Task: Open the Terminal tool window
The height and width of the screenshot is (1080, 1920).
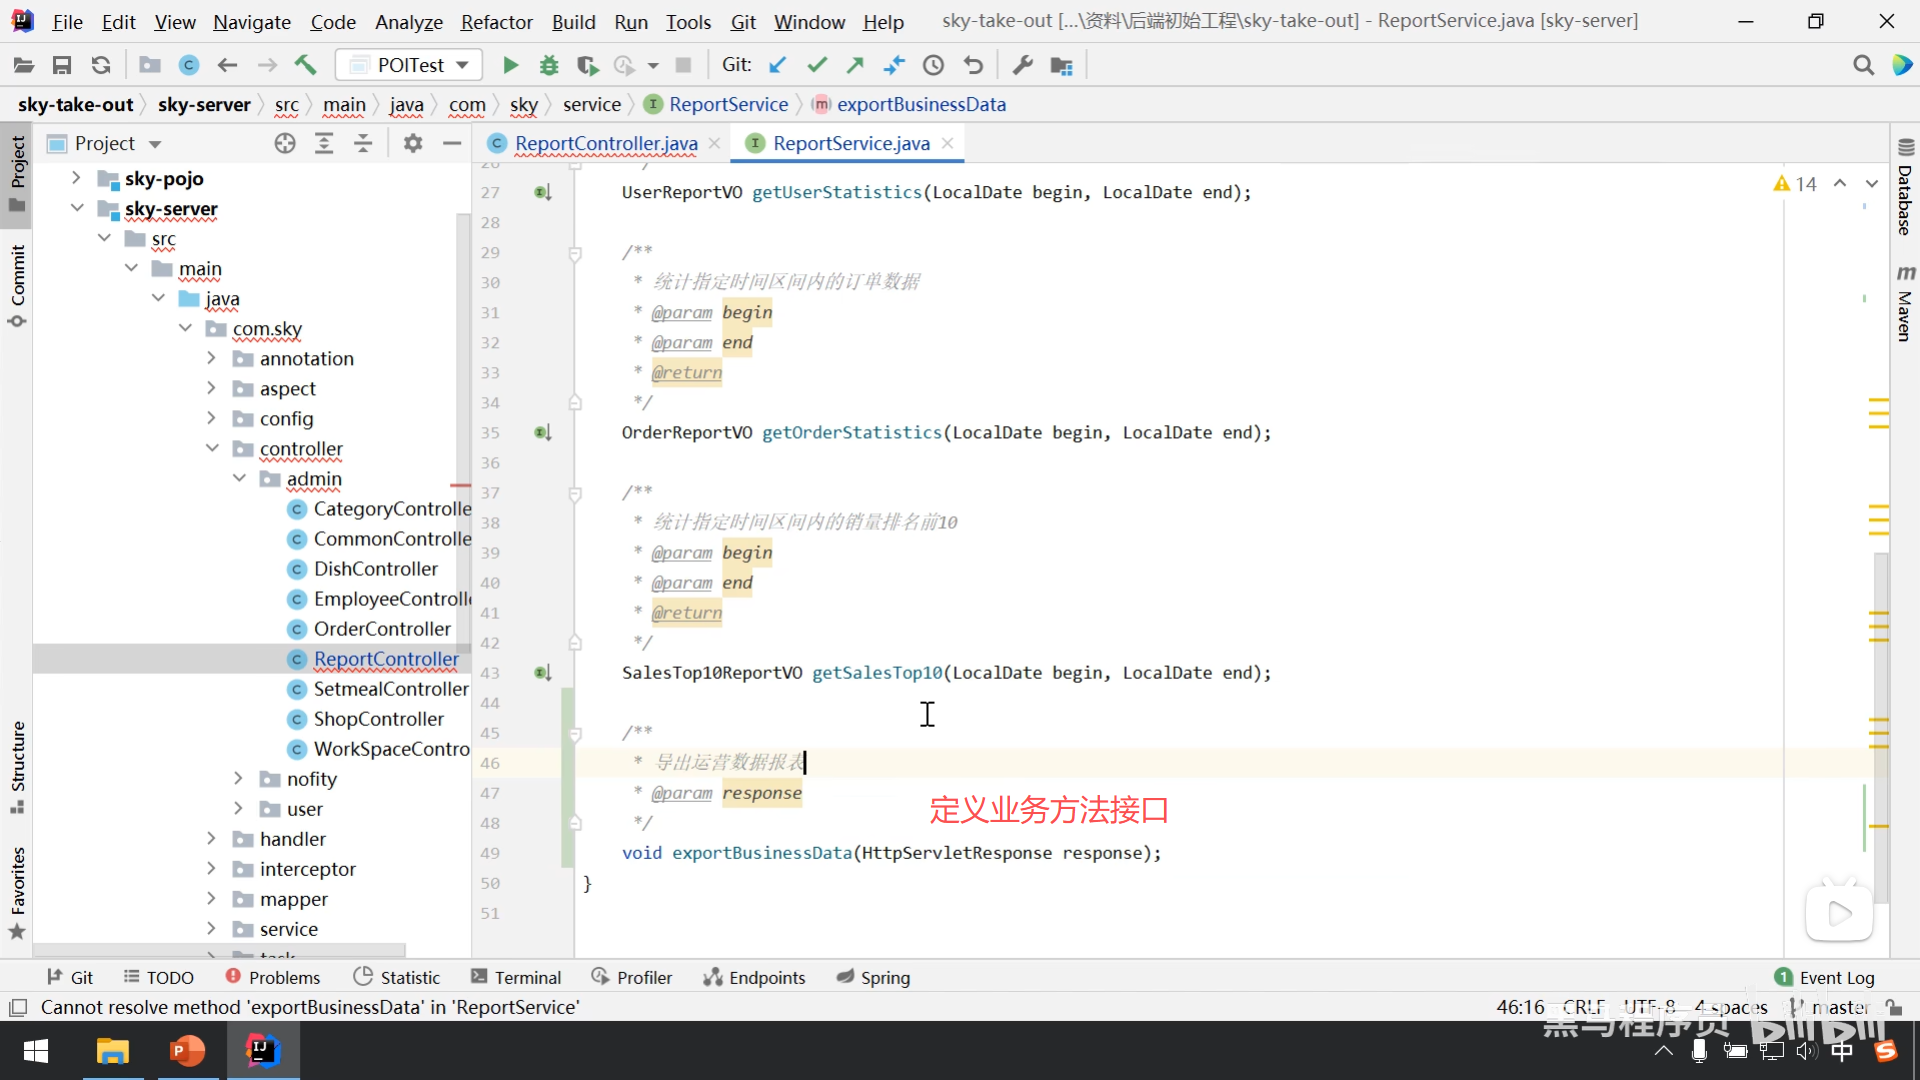Action: [516, 977]
